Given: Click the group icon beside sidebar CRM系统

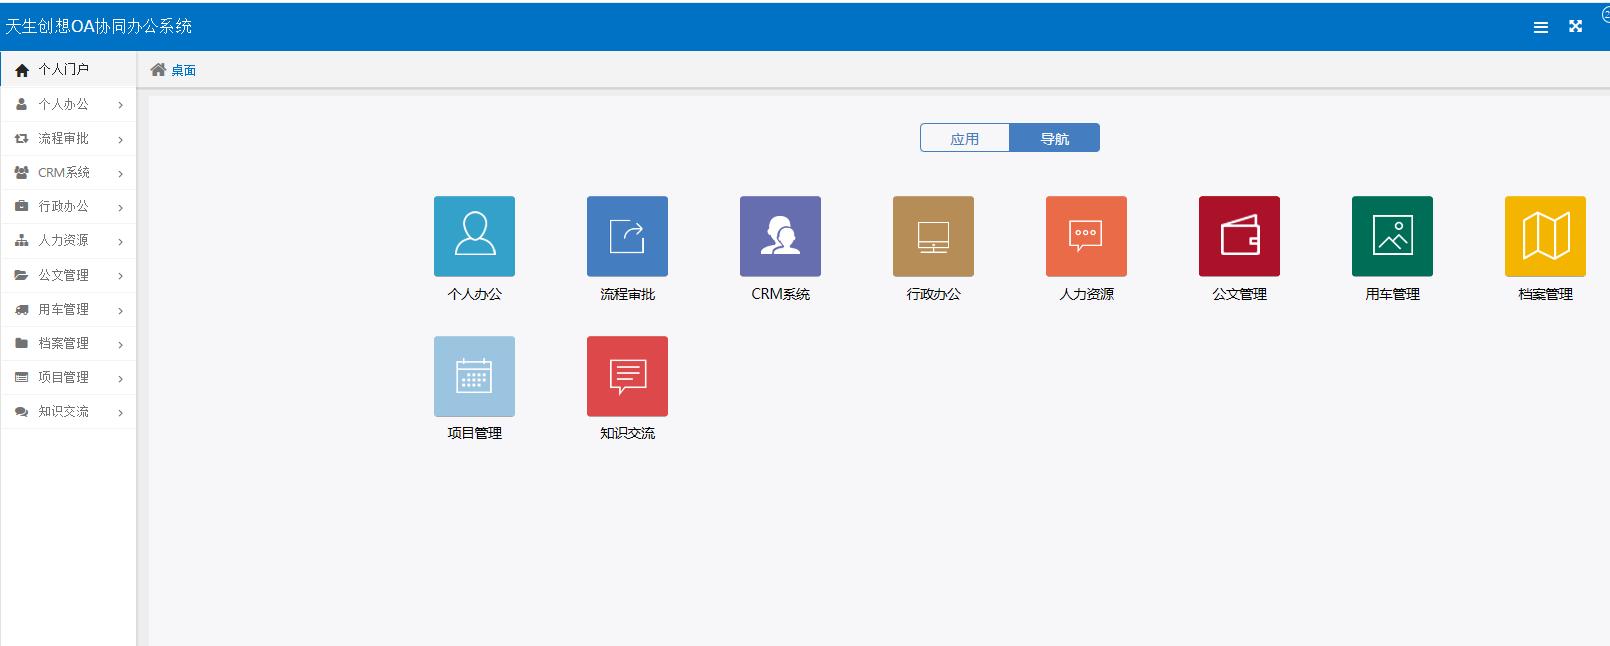Looking at the screenshot, I should tap(21, 172).
